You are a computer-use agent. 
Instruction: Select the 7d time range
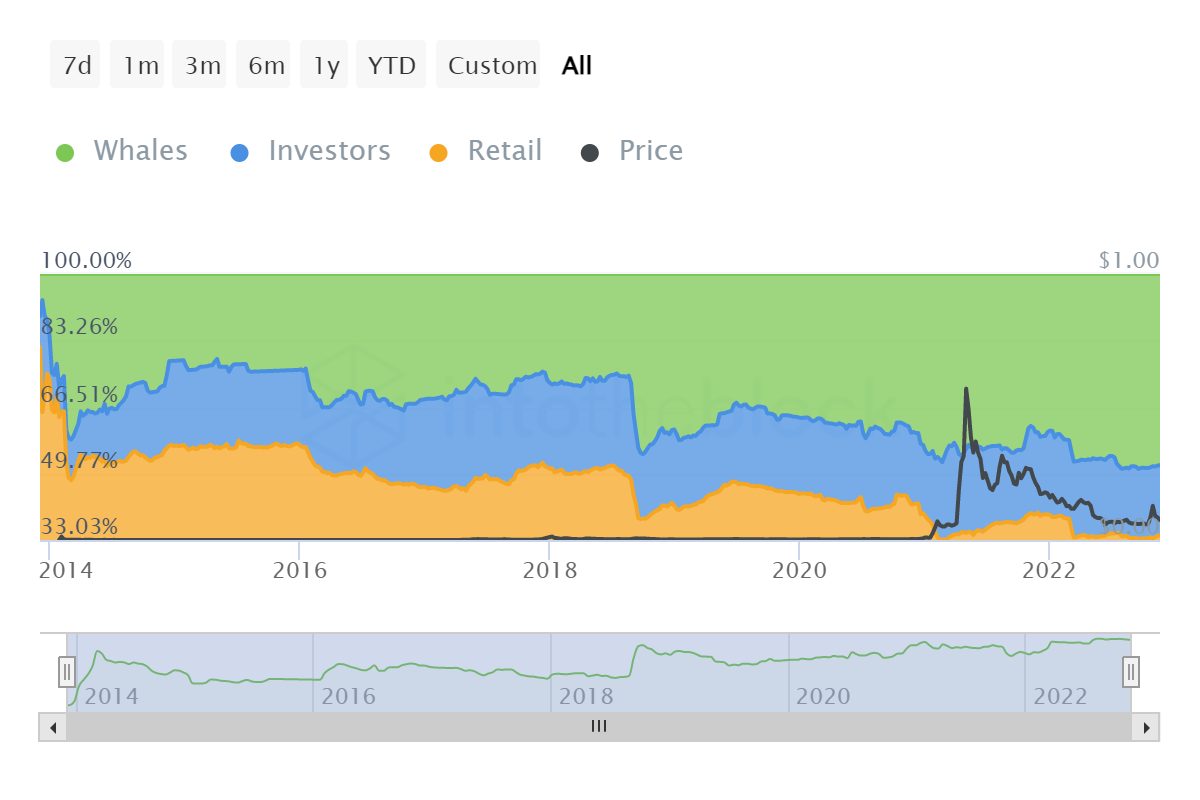click(x=76, y=66)
